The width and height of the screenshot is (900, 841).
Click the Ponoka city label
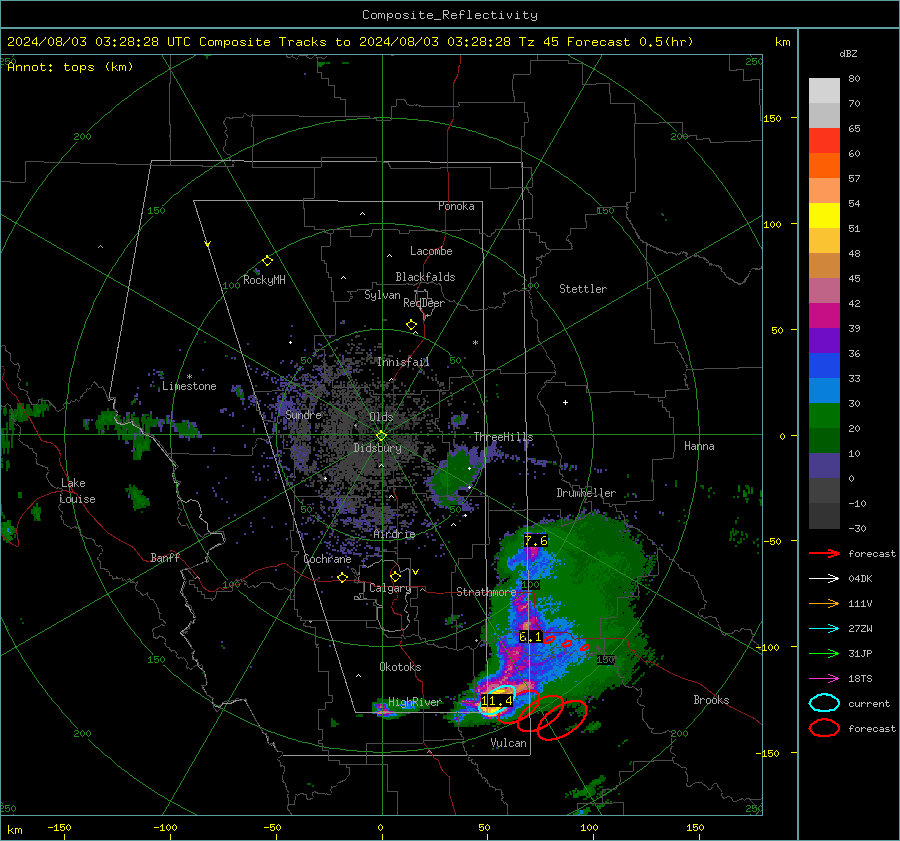(456, 206)
